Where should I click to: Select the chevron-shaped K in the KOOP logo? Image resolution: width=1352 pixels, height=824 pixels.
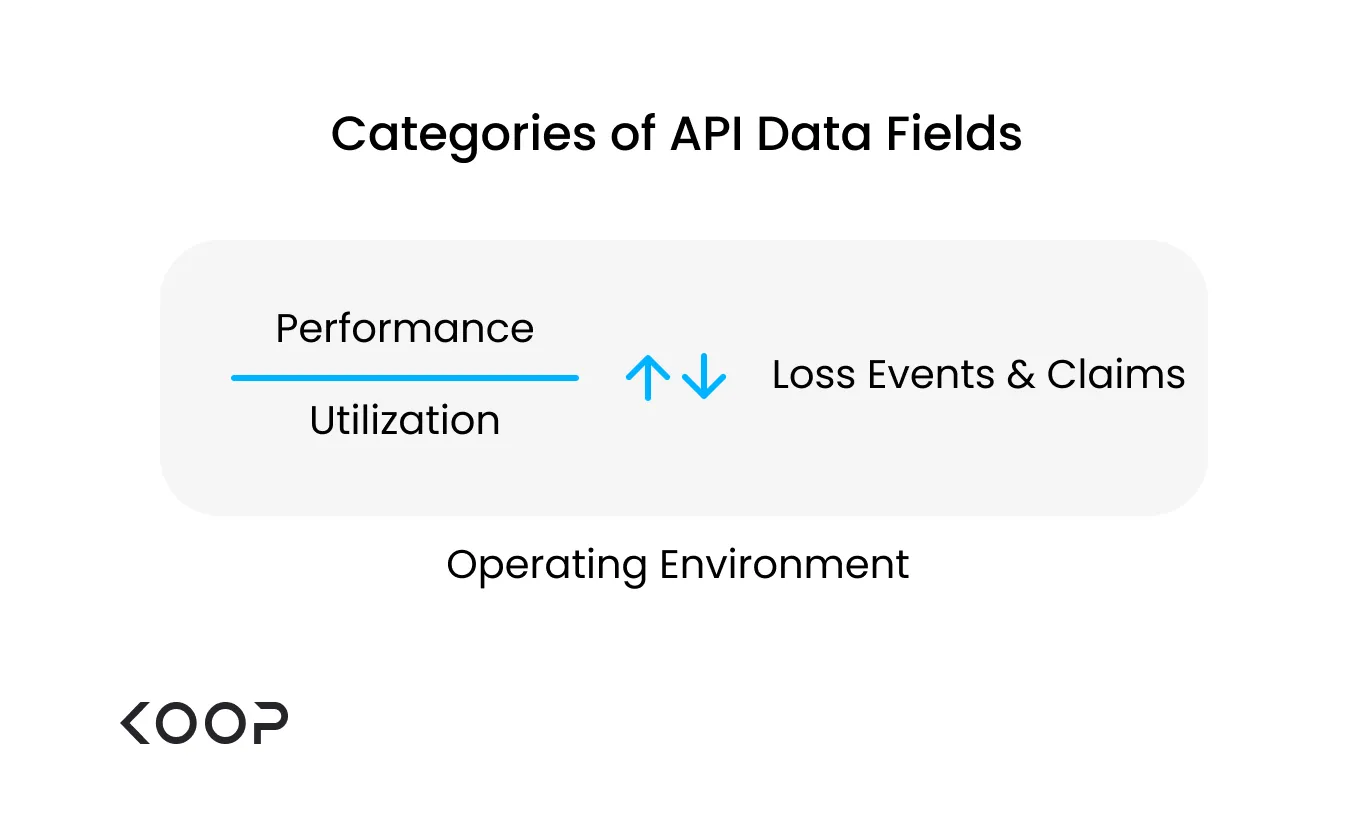(x=134, y=723)
